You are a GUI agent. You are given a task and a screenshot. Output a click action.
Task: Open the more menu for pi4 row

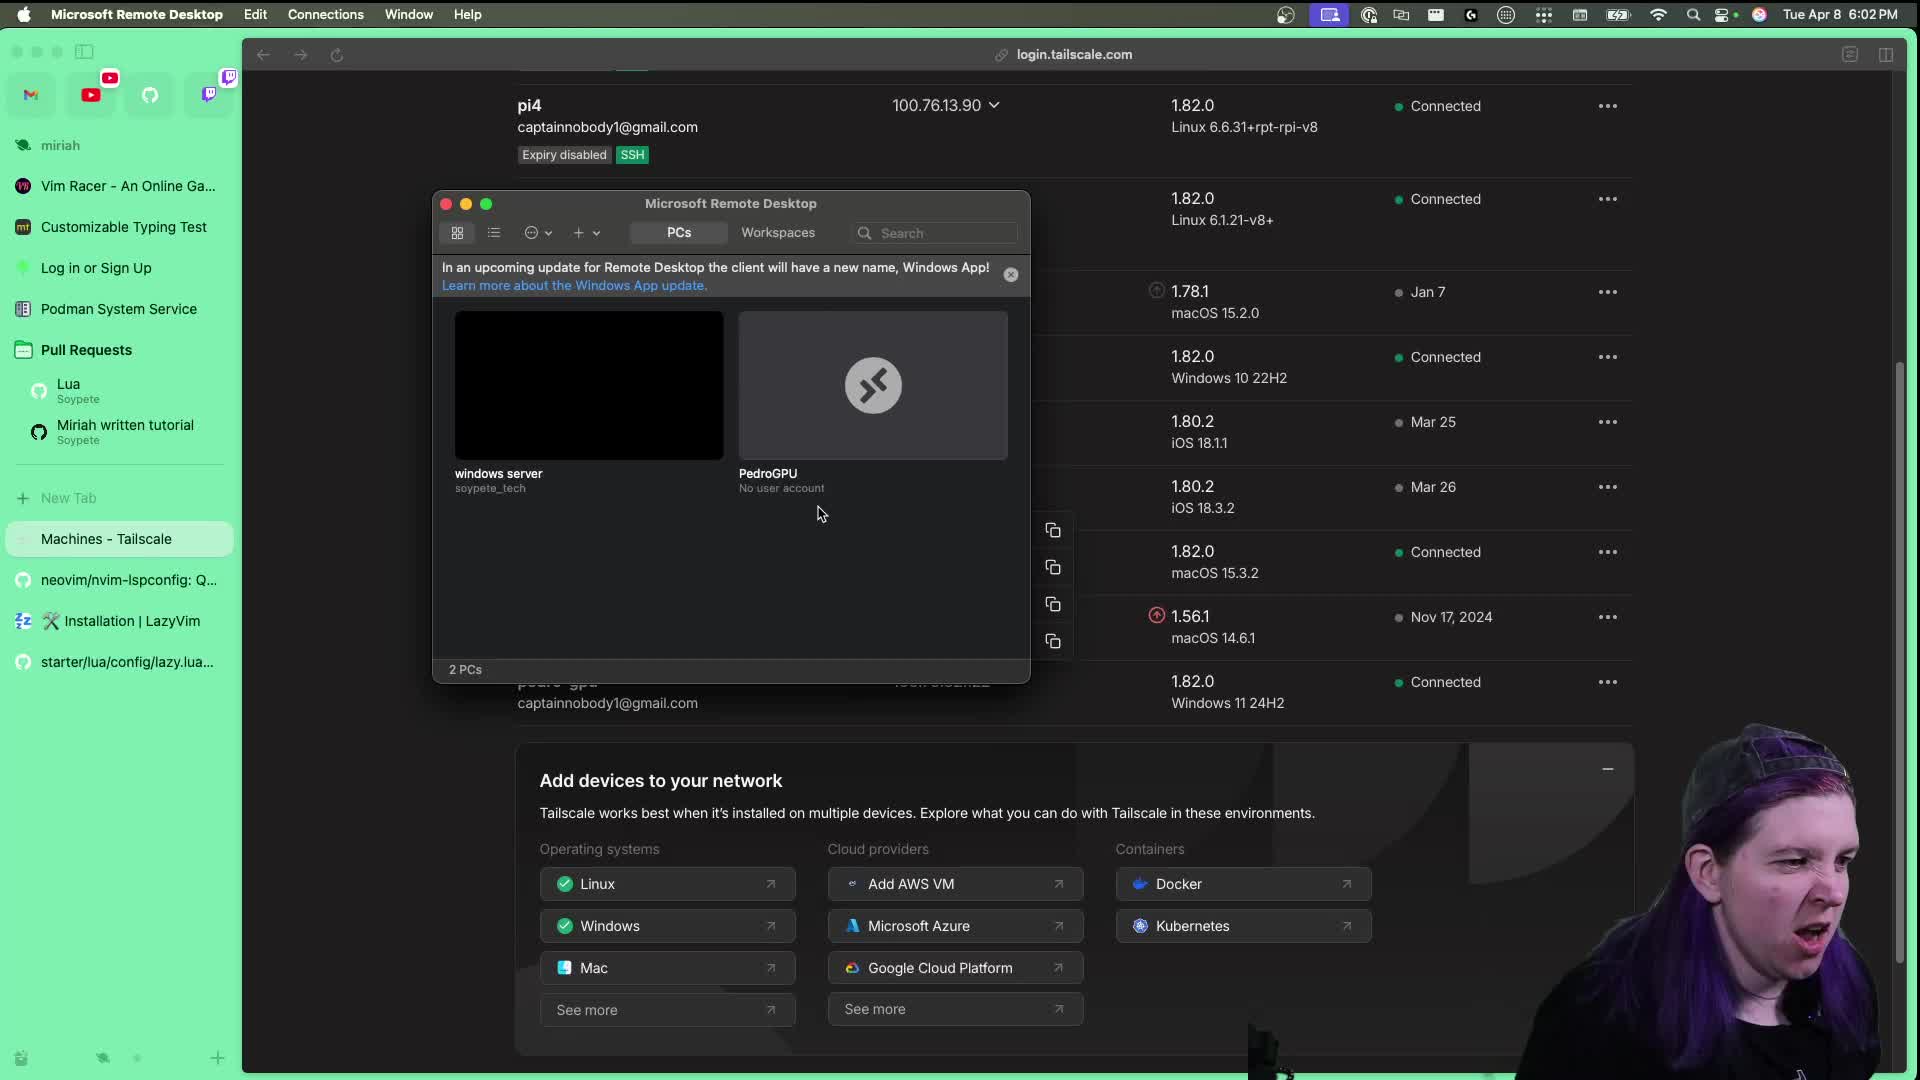pyautogui.click(x=1608, y=106)
